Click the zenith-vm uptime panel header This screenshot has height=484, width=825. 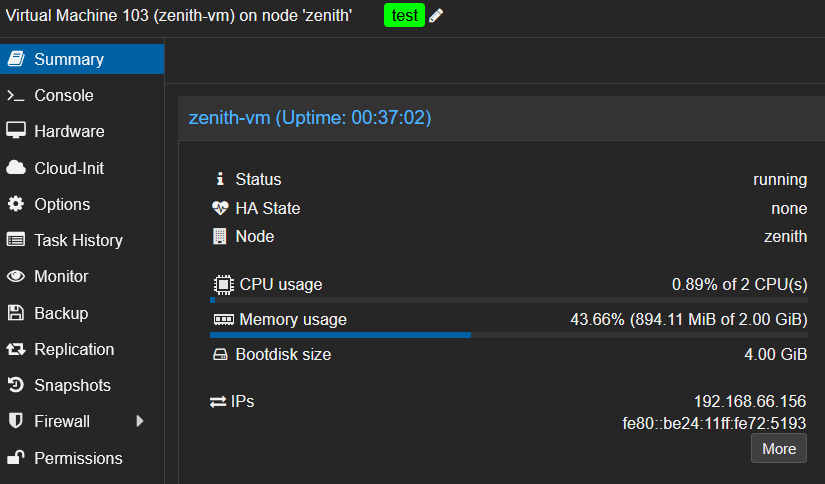[310, 118]
